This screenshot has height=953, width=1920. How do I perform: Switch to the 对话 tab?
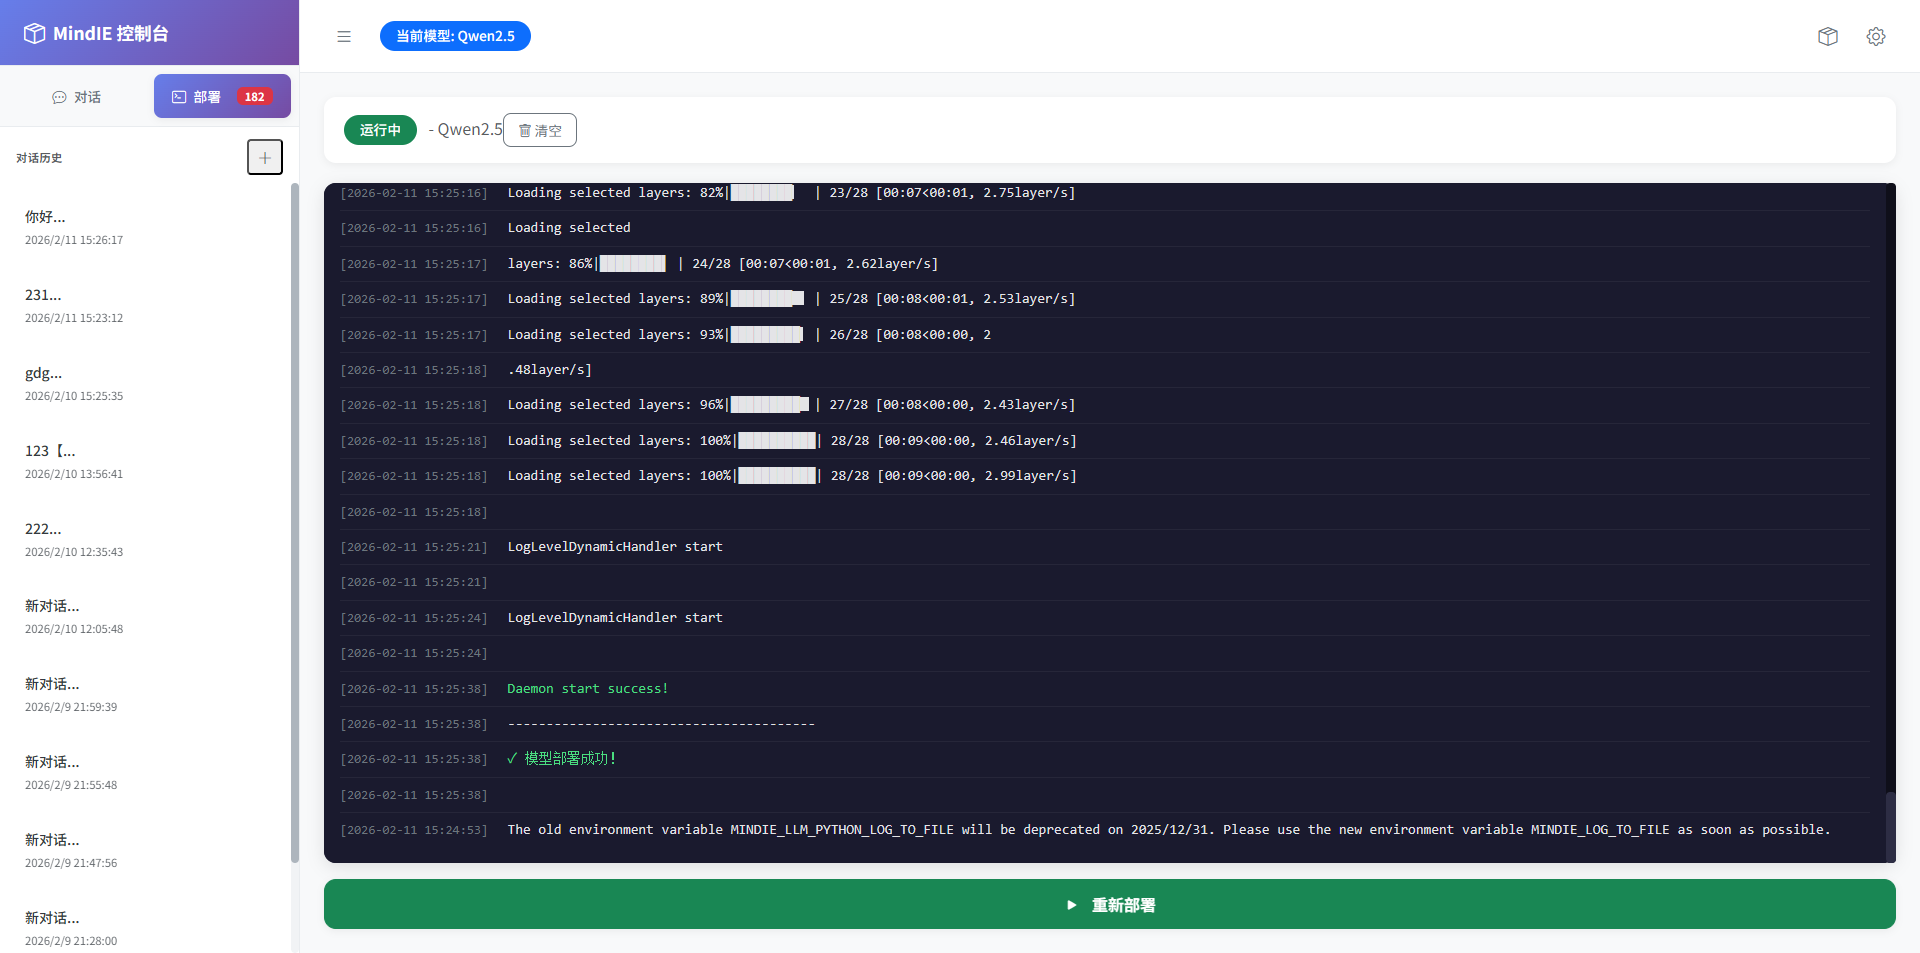point(77,97)
